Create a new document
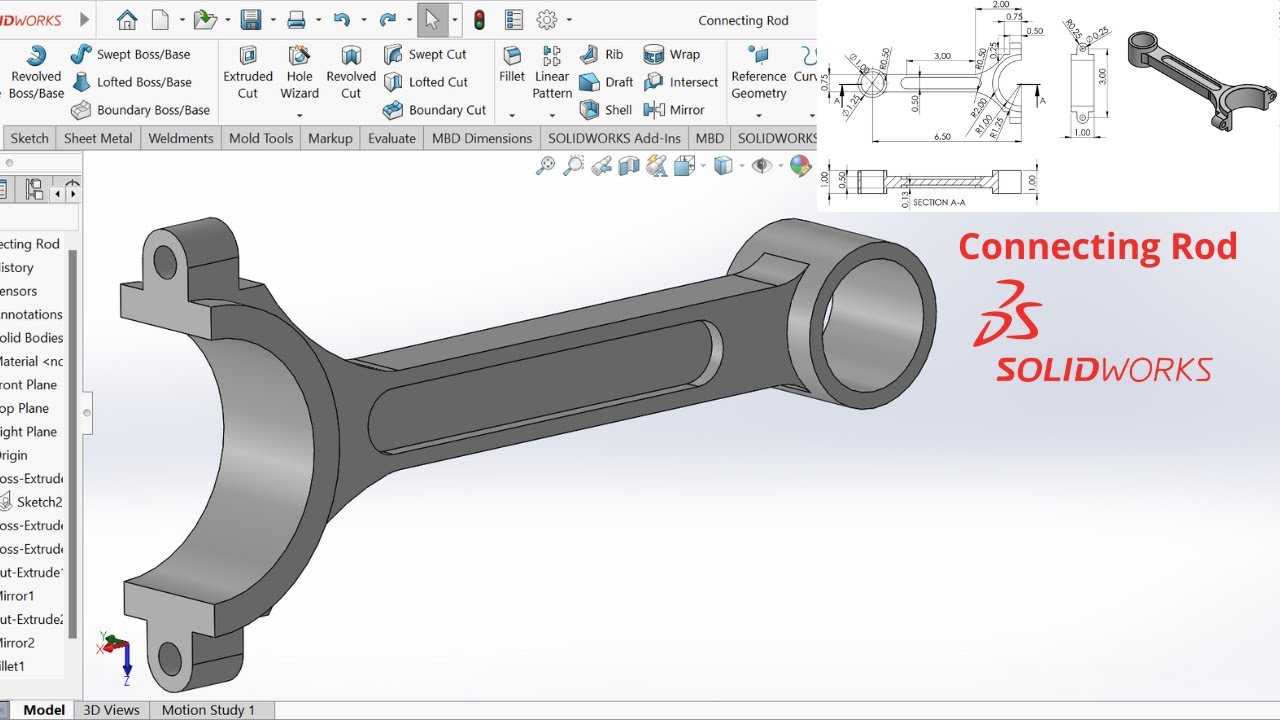The height and width of the screenshot is (720, 1280). pos(160,19)
